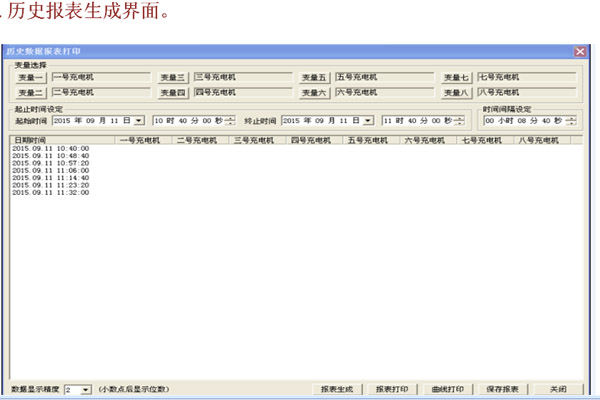Open the start date dropdown calendar
Screen dimensions: 600x400
[139, 120]
